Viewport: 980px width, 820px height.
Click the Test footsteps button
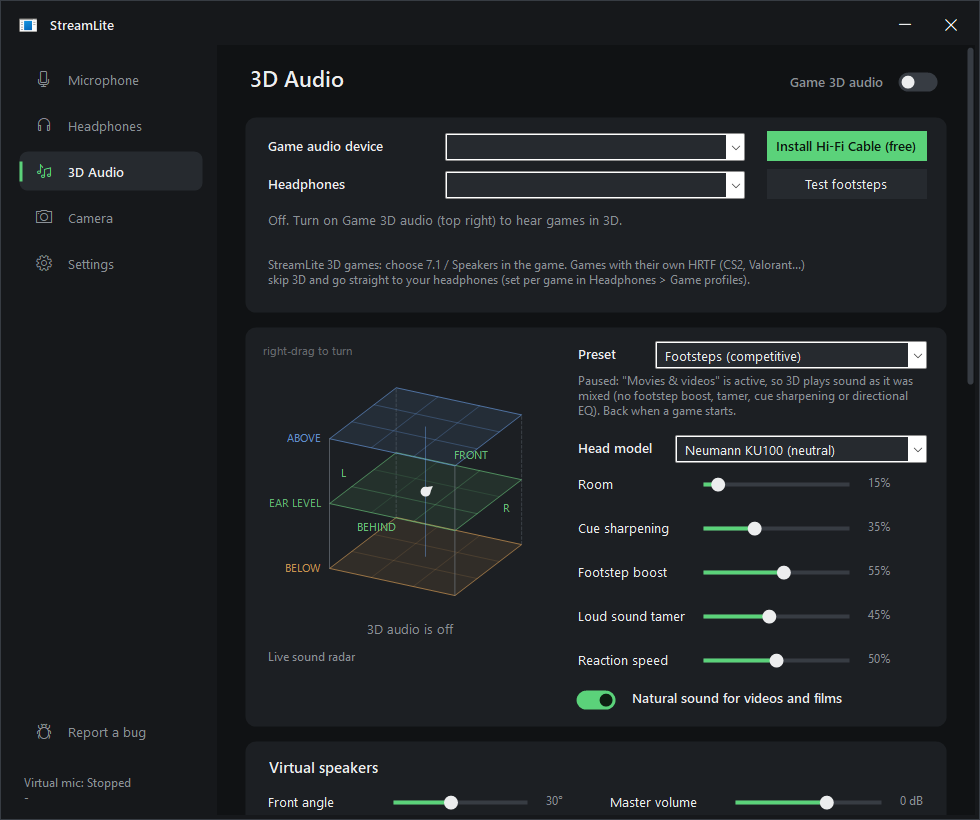846,184
